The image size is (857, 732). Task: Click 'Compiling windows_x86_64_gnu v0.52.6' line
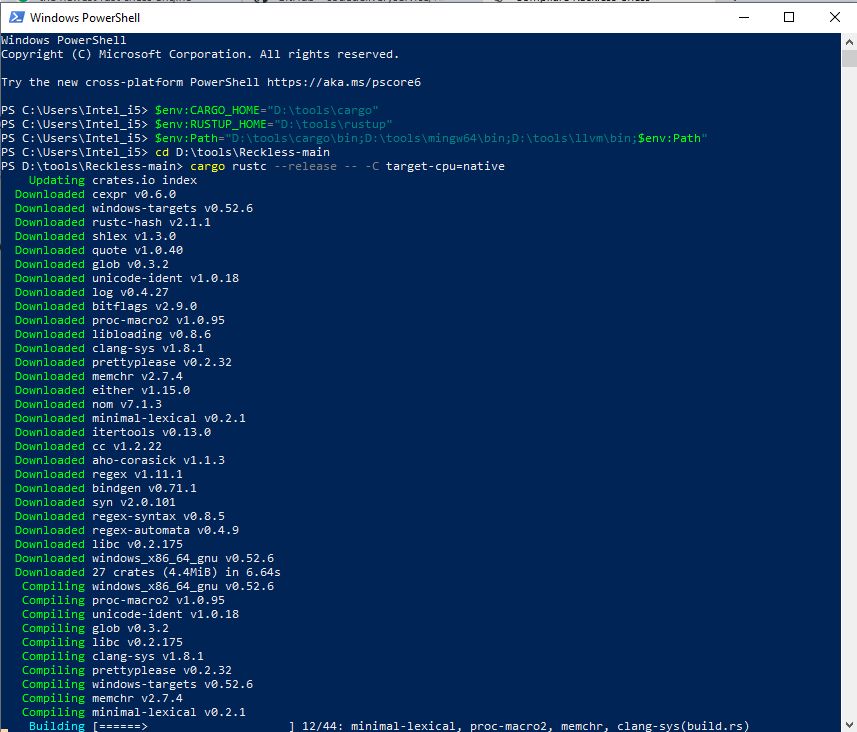coord(148,586)
